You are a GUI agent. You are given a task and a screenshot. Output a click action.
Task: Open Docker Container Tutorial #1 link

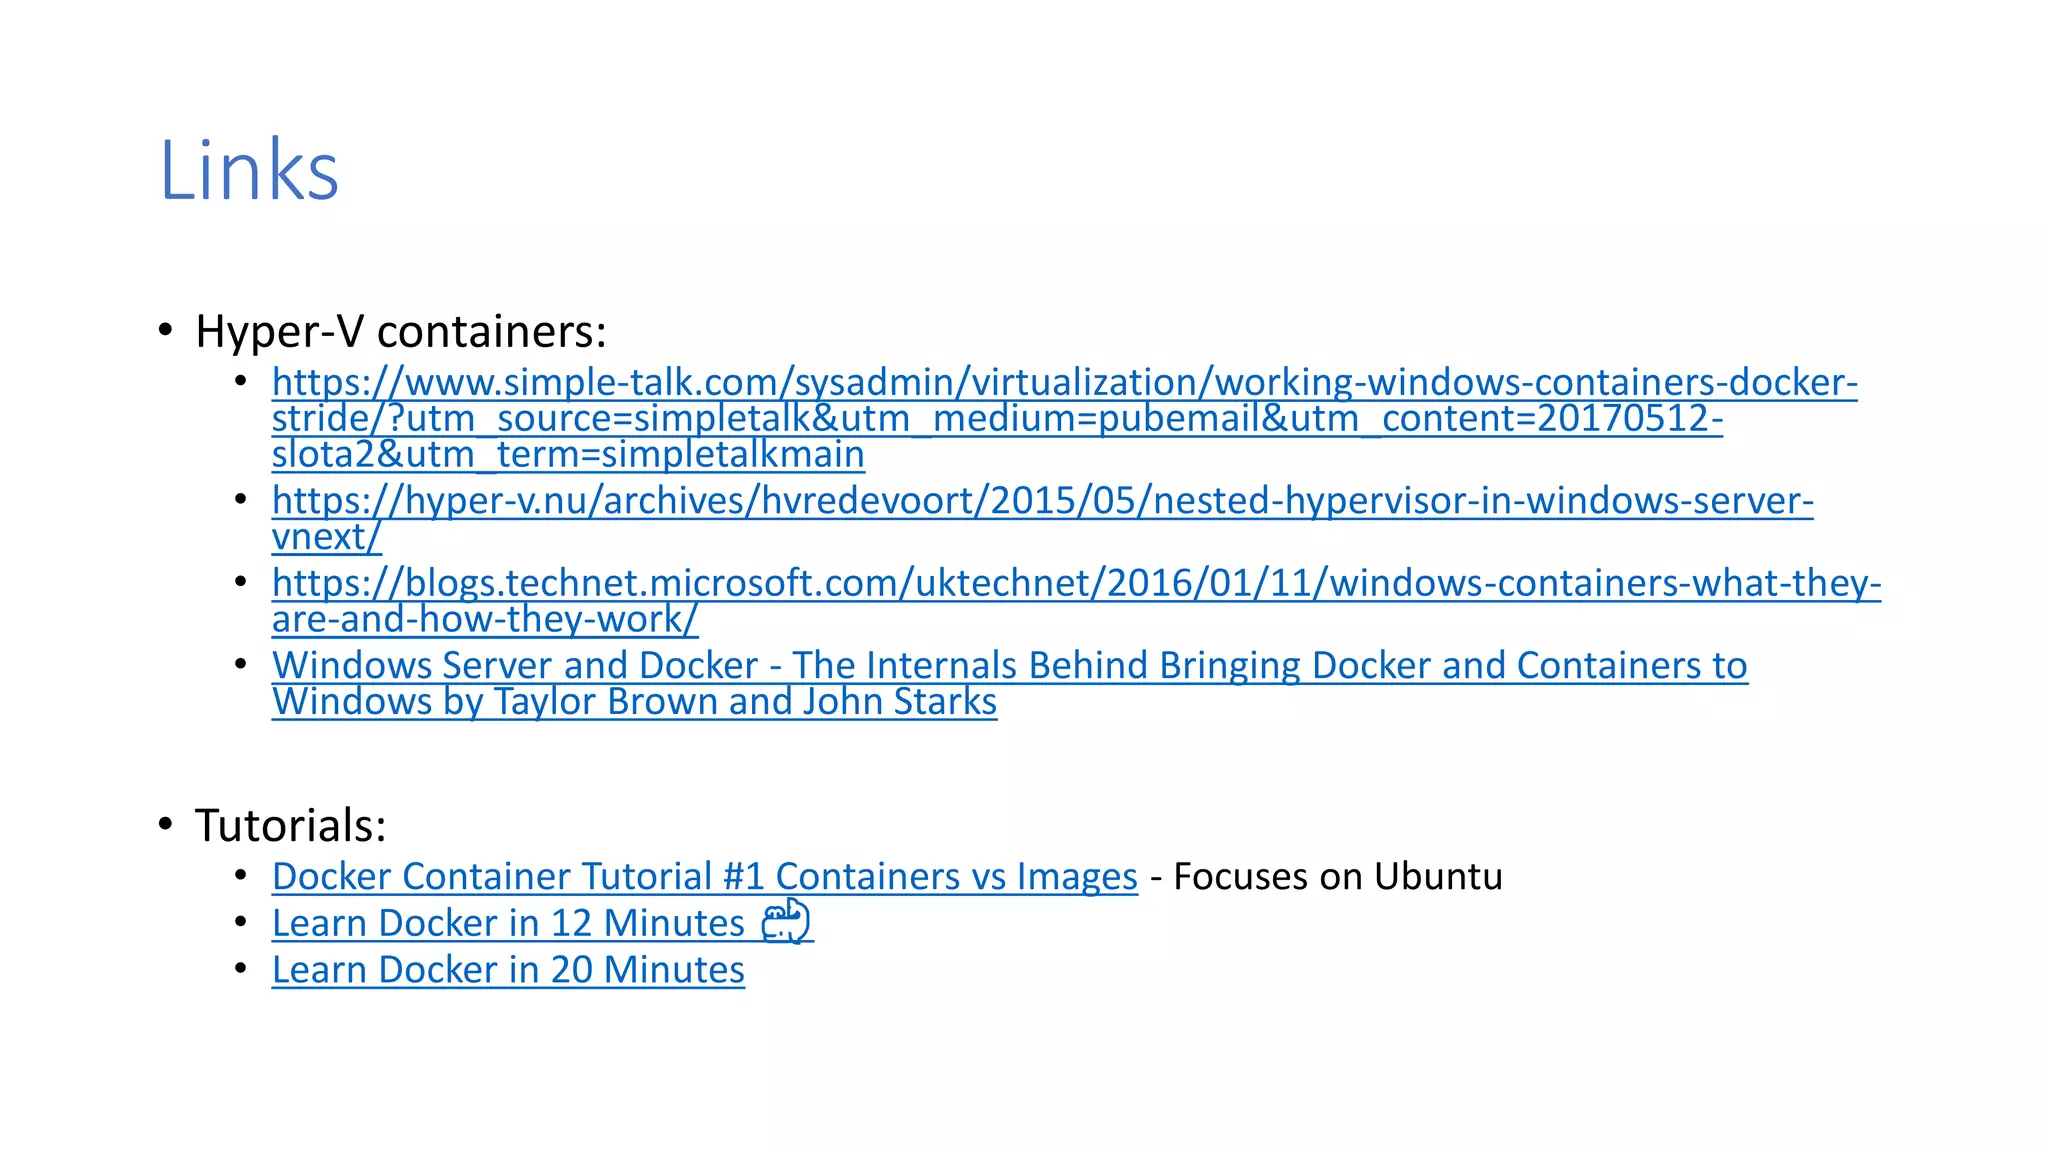704,877
